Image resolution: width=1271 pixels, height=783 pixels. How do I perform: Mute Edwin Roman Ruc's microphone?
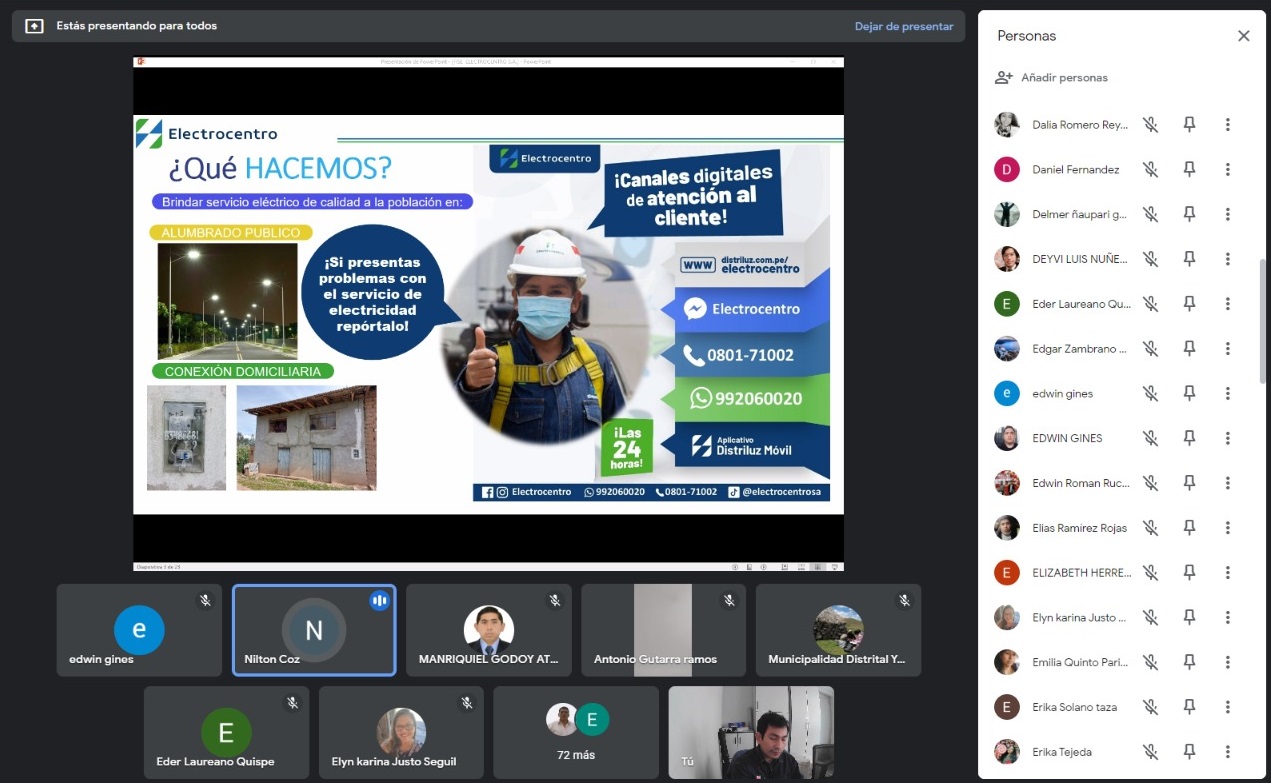coord(1151,483)
